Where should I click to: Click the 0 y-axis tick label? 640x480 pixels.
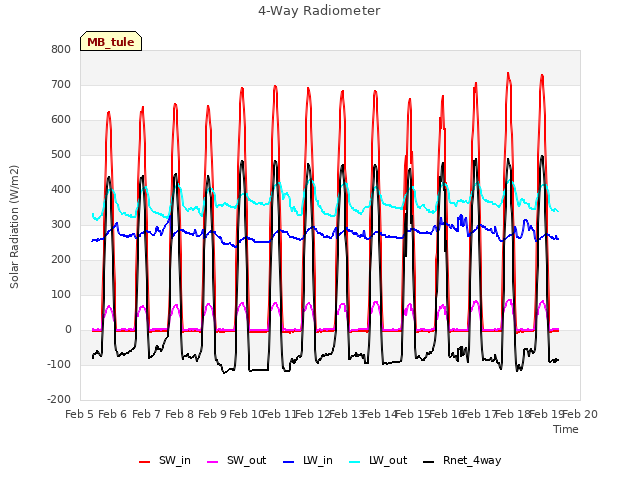pyautogui.click(x=68, y=330)
